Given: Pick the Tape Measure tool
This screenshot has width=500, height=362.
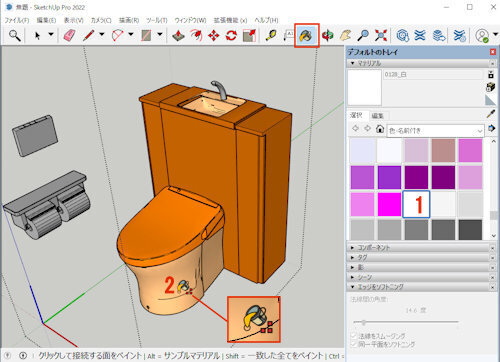Looking at the screenshot, I should (271, 35).
